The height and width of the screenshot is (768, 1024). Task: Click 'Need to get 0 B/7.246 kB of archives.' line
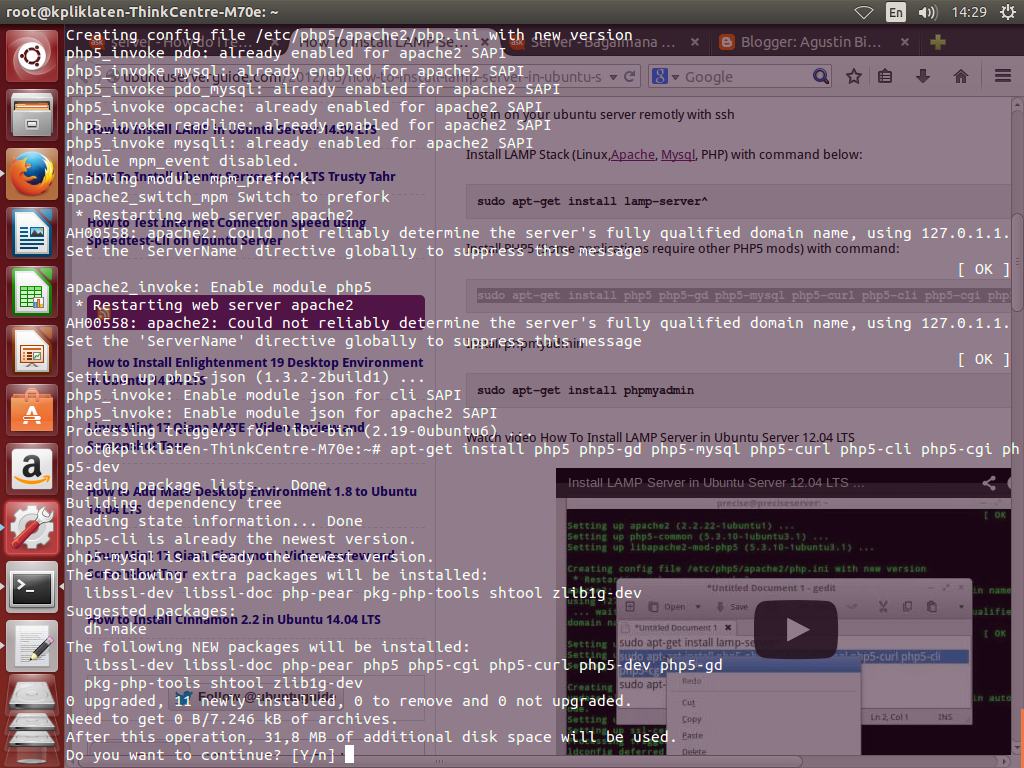pos(232,719)
